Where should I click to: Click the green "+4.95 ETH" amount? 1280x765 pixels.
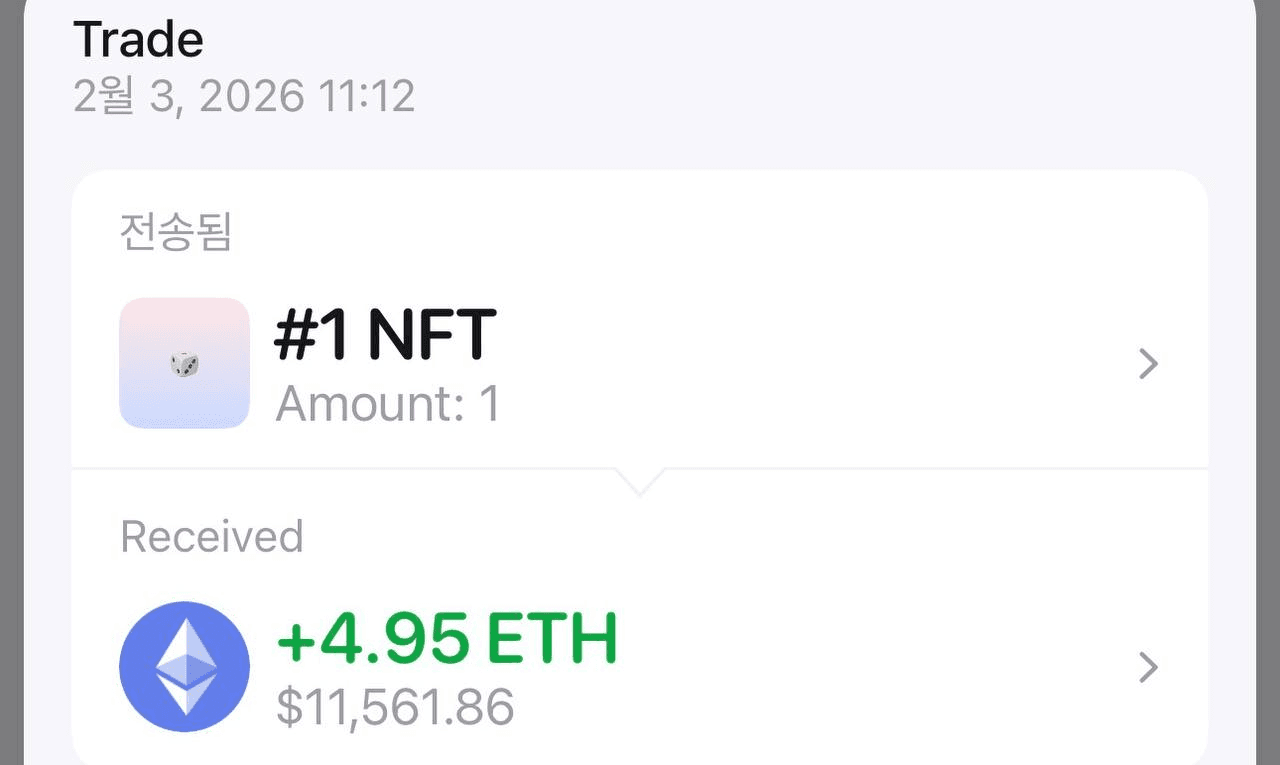447,640
